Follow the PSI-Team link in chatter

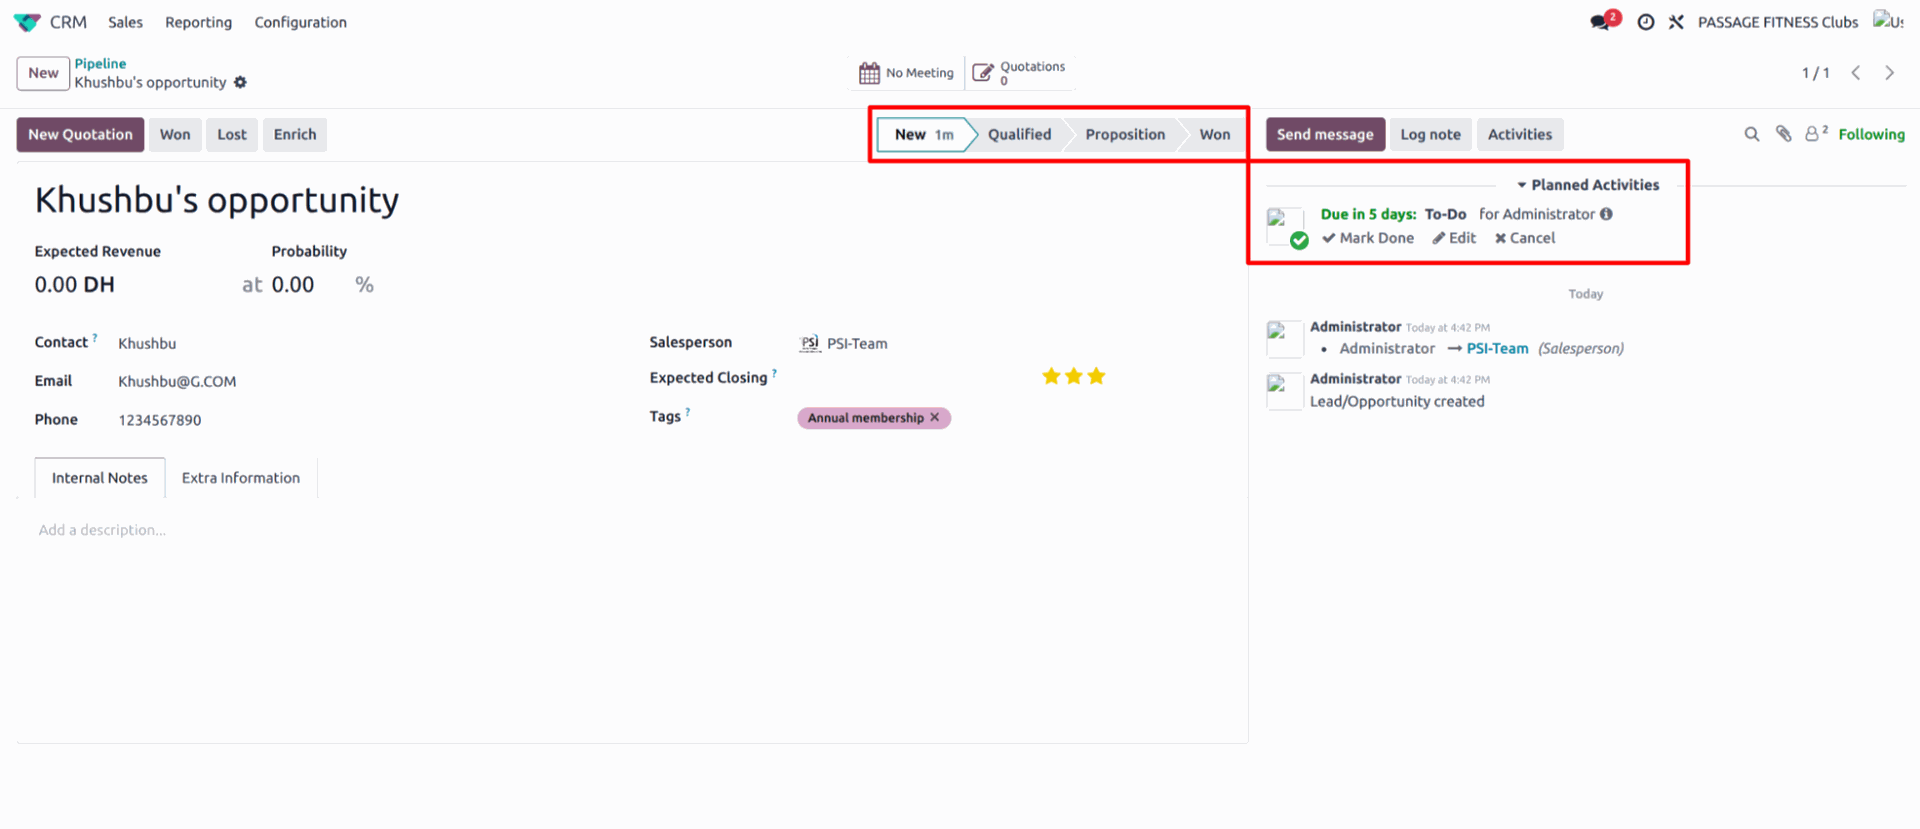coord(1497,349)
